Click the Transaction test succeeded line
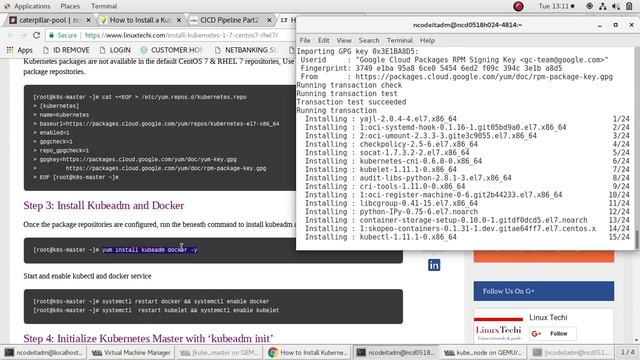640x360 pixels. coord(351,102)
